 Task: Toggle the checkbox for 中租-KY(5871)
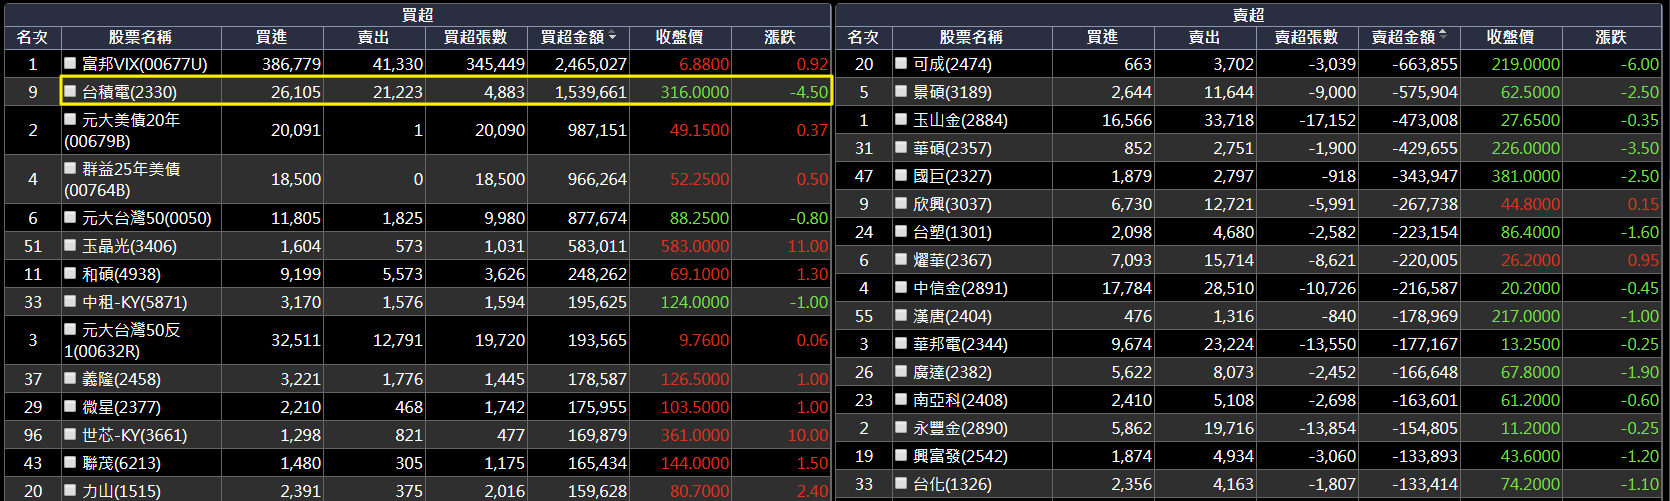[x=70, y=301]
